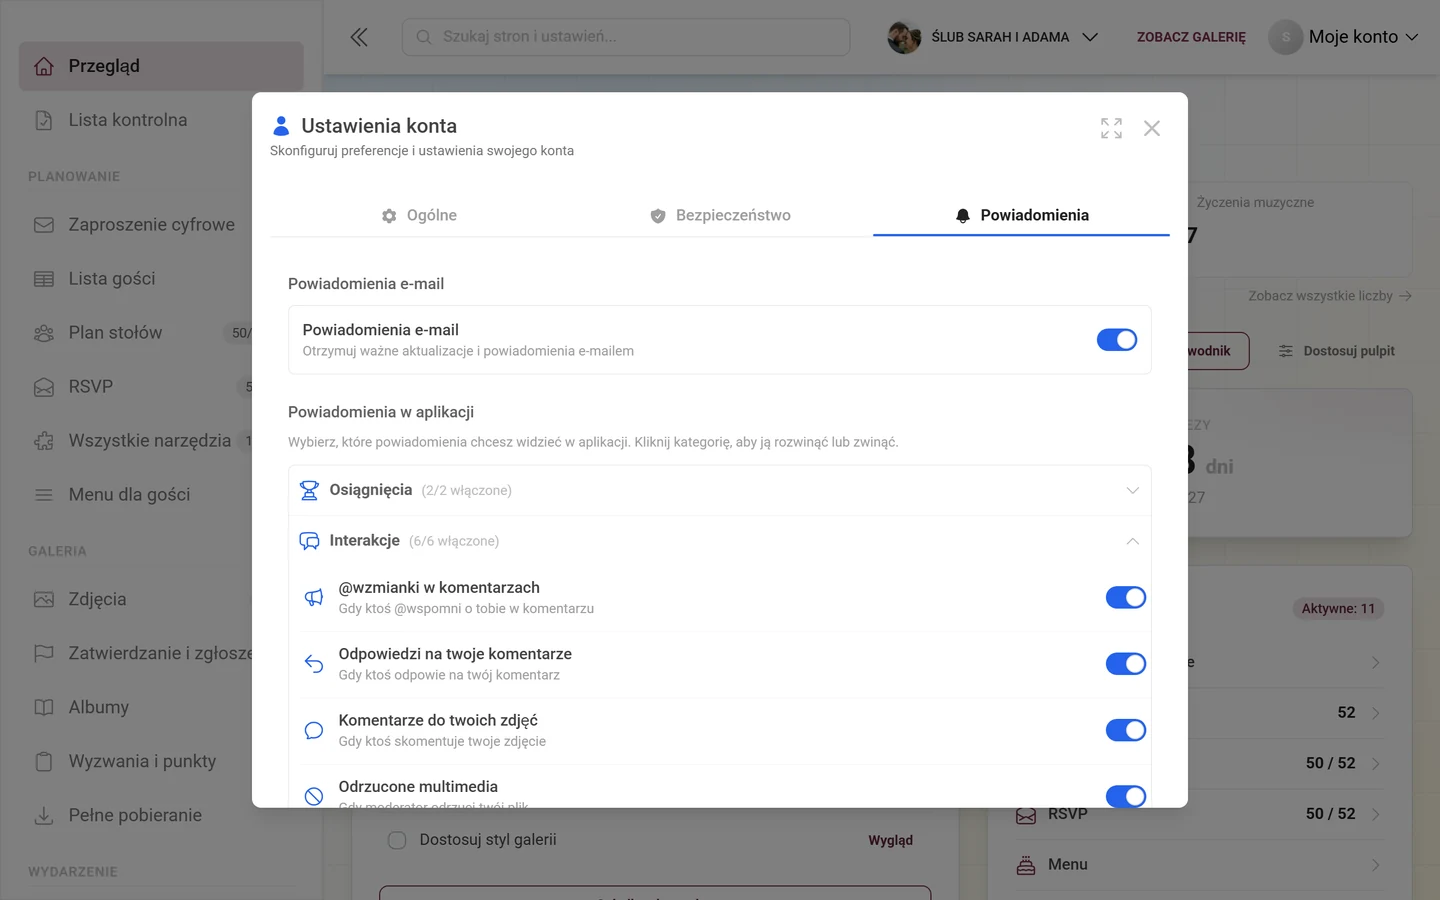Collapse the Interakcje category
The width and height of the screenshot is (1440, 900).
pyautogui.click(x=719, y=541)
